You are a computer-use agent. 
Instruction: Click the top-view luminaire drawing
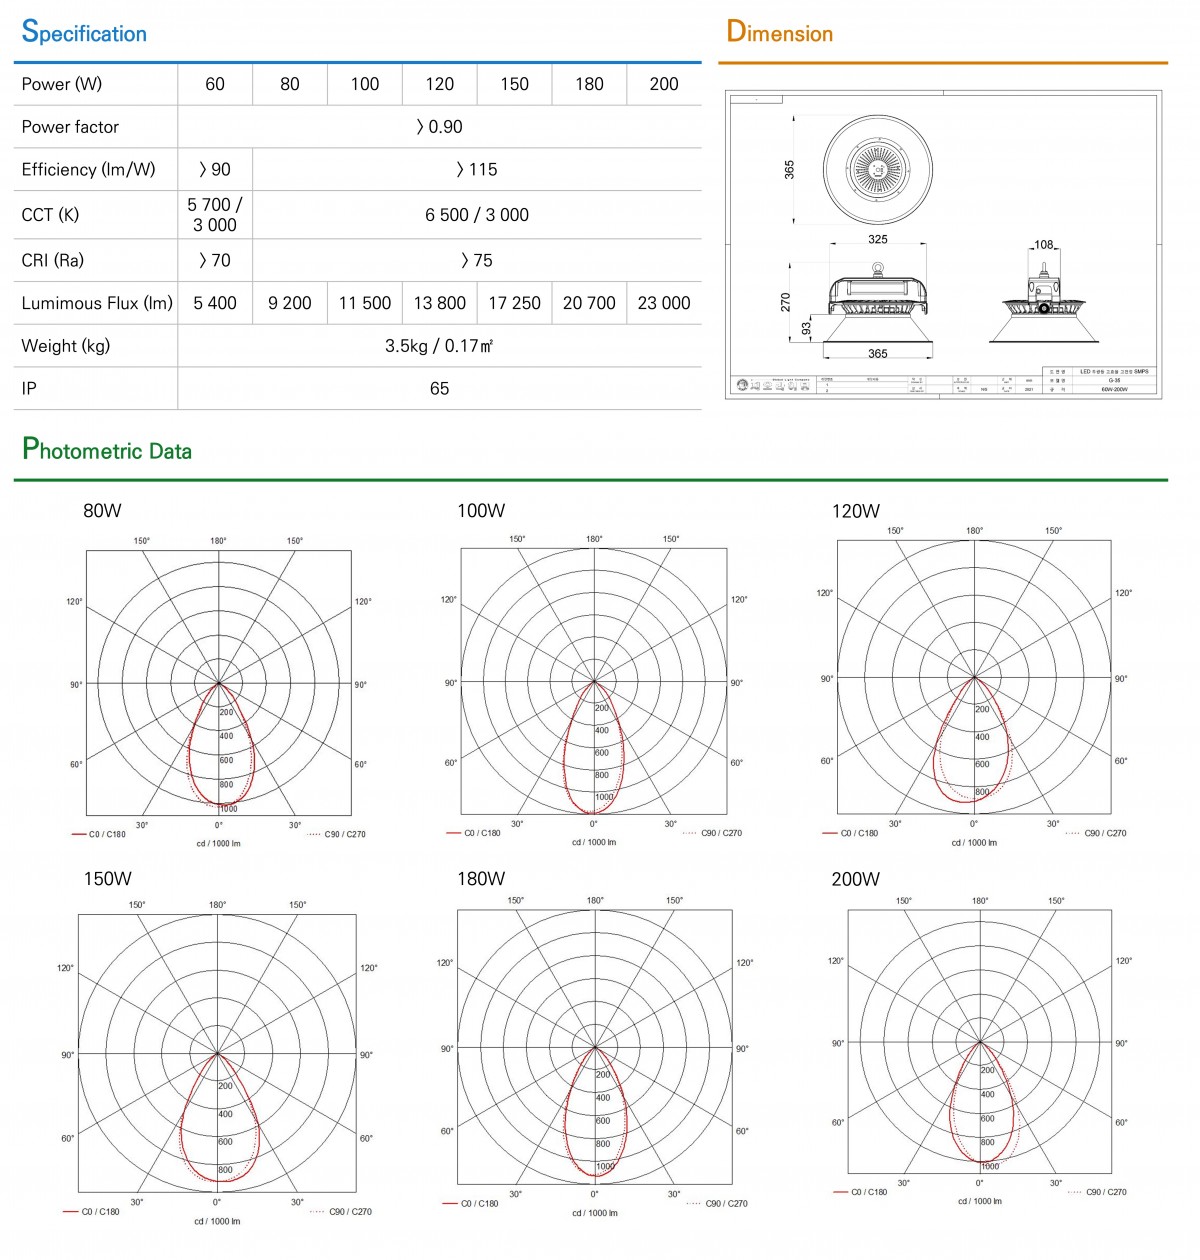[878, 169]
